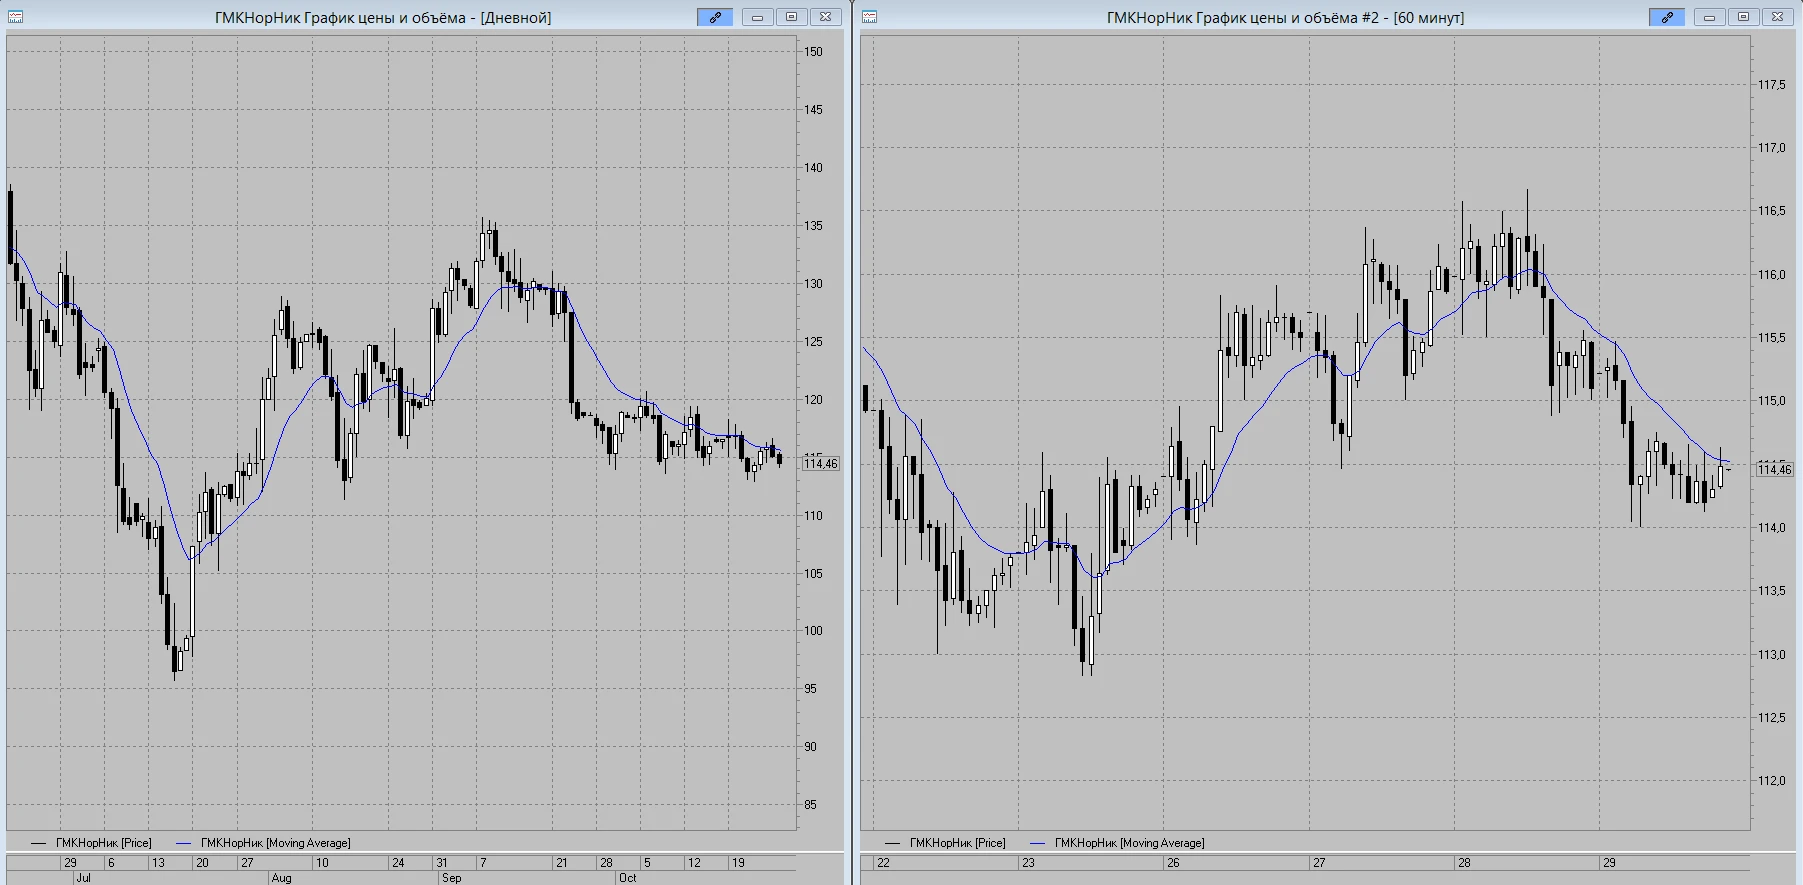Click the 150 price axis label

[814, 52]
